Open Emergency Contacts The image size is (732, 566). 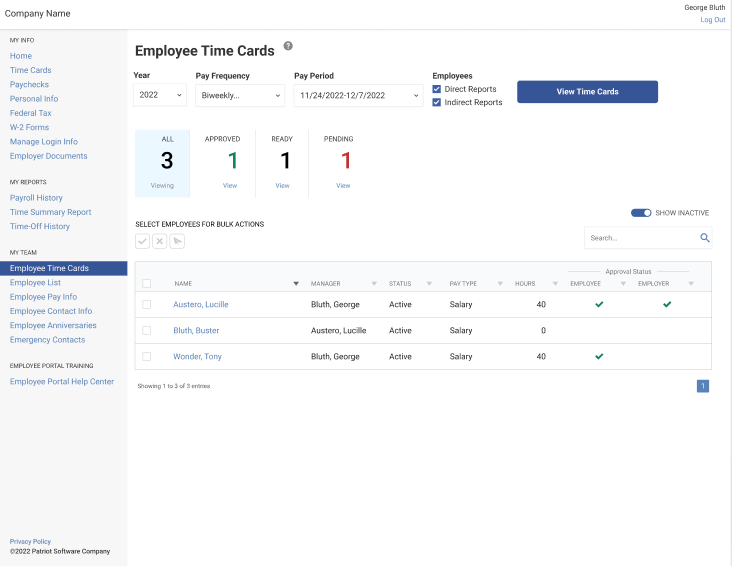(x=48, y=340)
